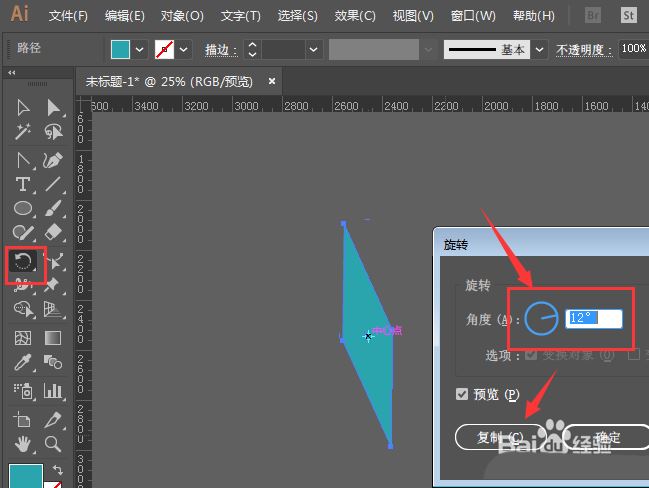Open Adobe Bridge via Br icon
This screenshot has width=649, height=488.
[593, 16]
